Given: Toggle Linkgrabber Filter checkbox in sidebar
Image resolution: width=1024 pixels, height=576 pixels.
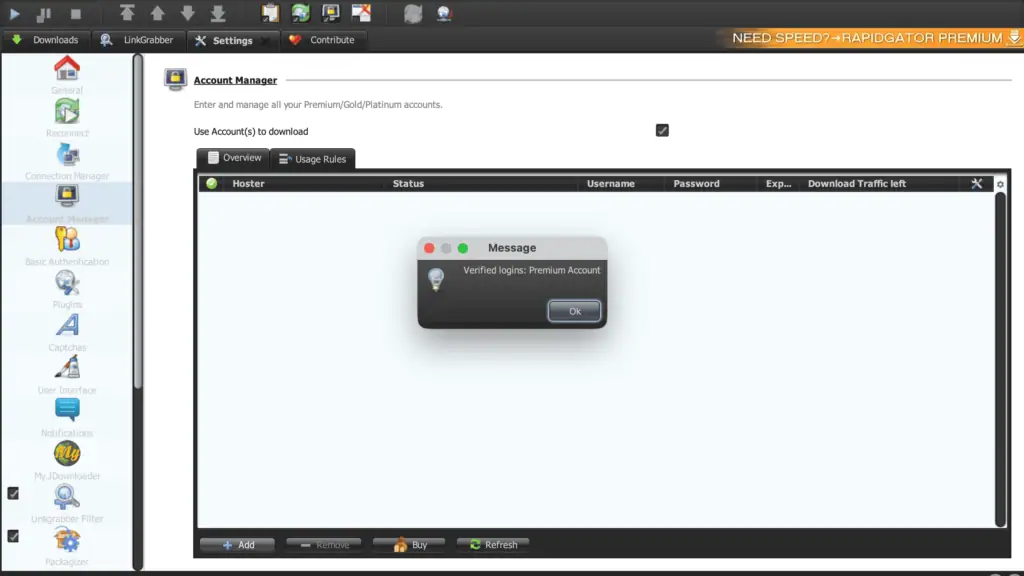Looking at the screenshot, I should 13,493.
